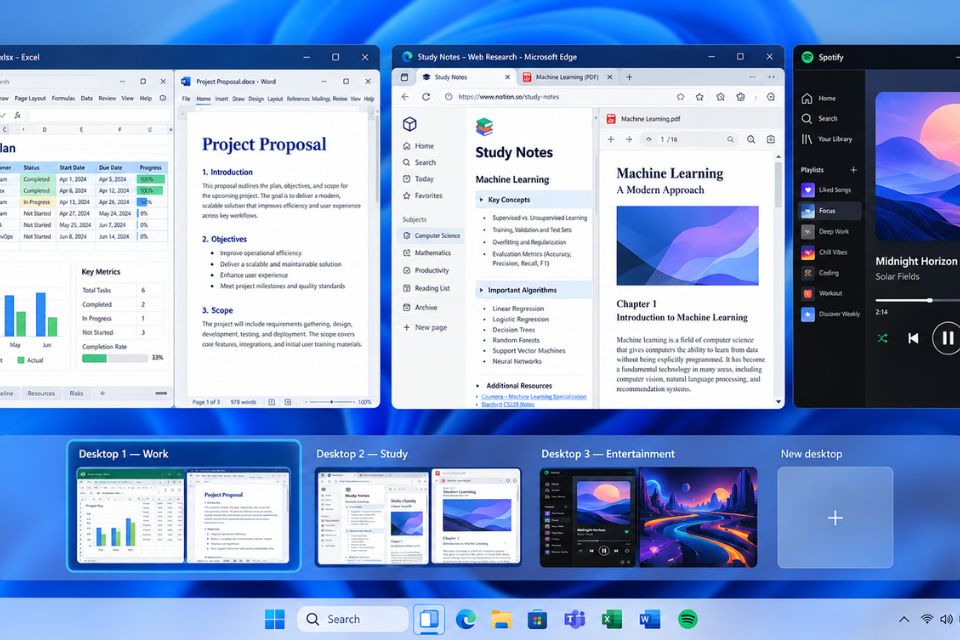960x640 pixels.
Task: Click the fx insert function icon in Excel
Action: (17, 115)
